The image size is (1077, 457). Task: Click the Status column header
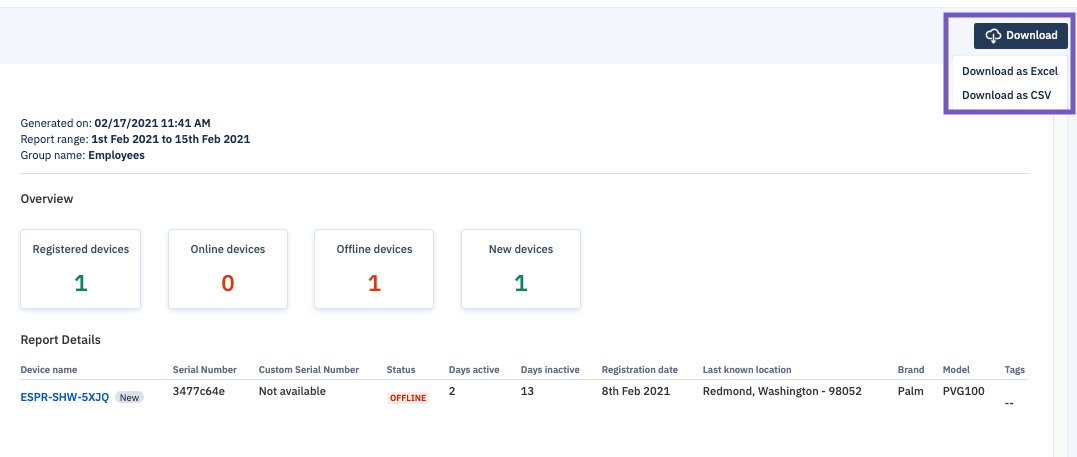[401, 370]
